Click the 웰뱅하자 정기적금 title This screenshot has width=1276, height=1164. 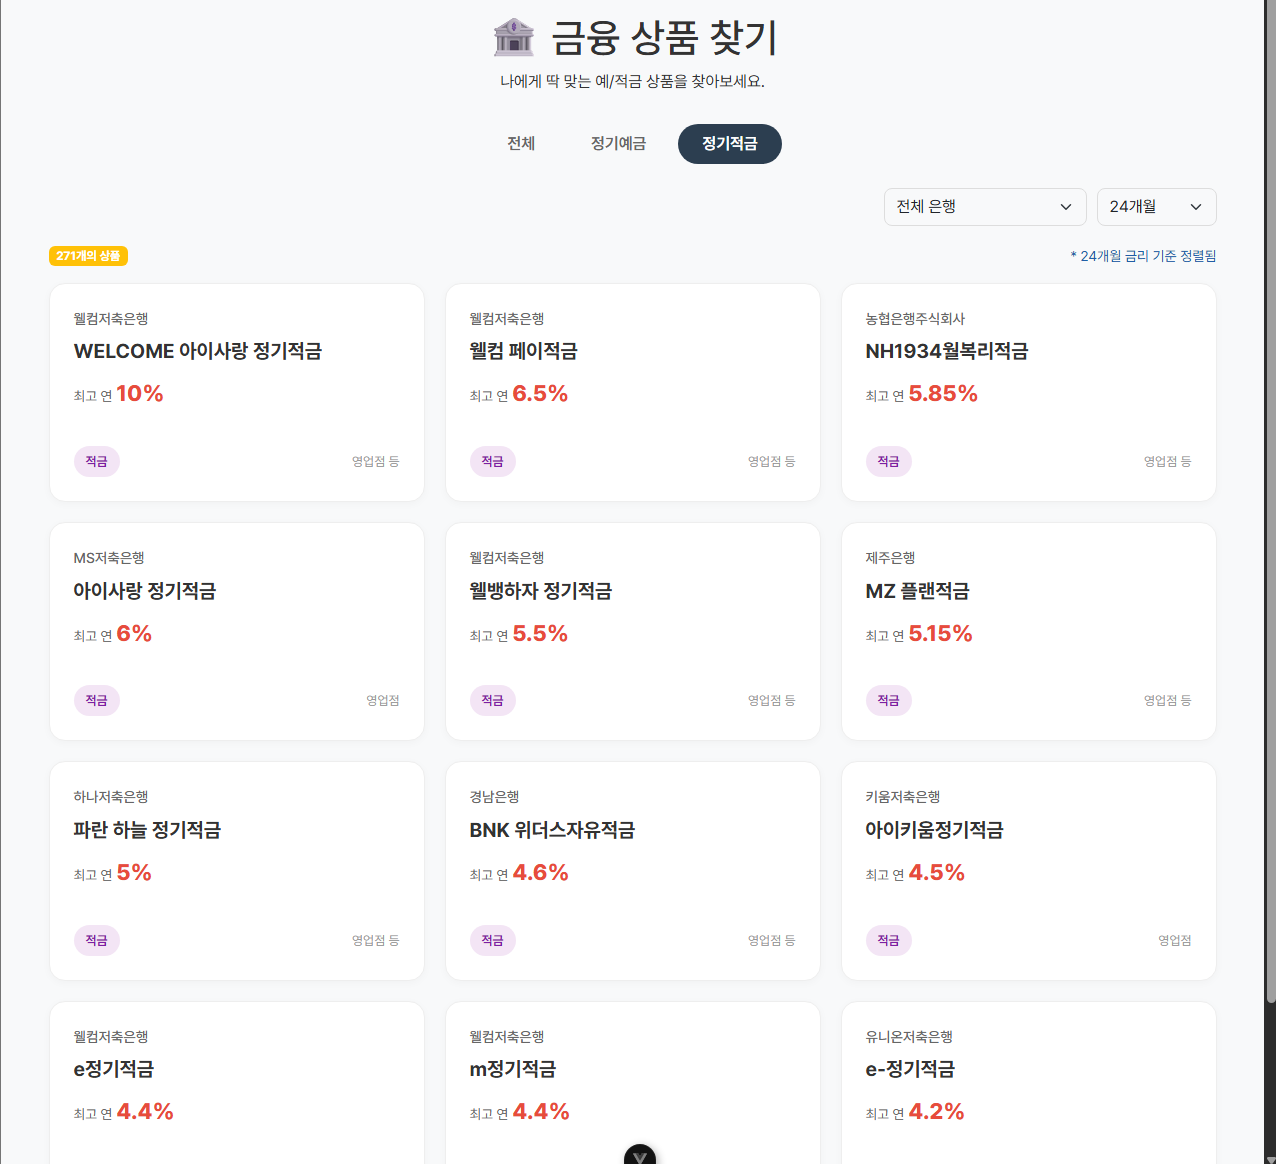pos(540,591)
